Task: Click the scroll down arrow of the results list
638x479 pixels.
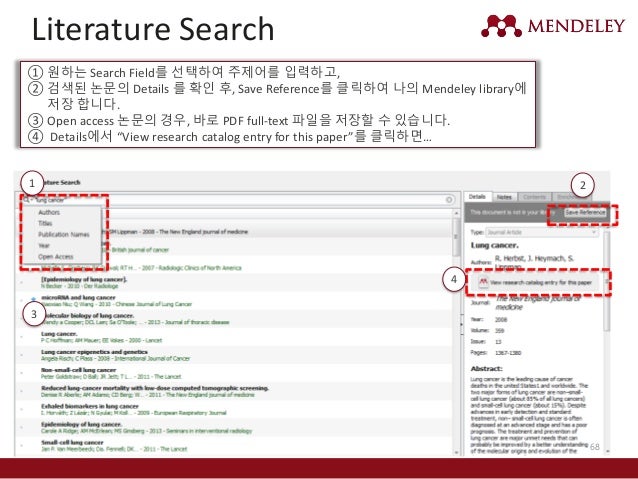Action: click(x=457, y=452)
